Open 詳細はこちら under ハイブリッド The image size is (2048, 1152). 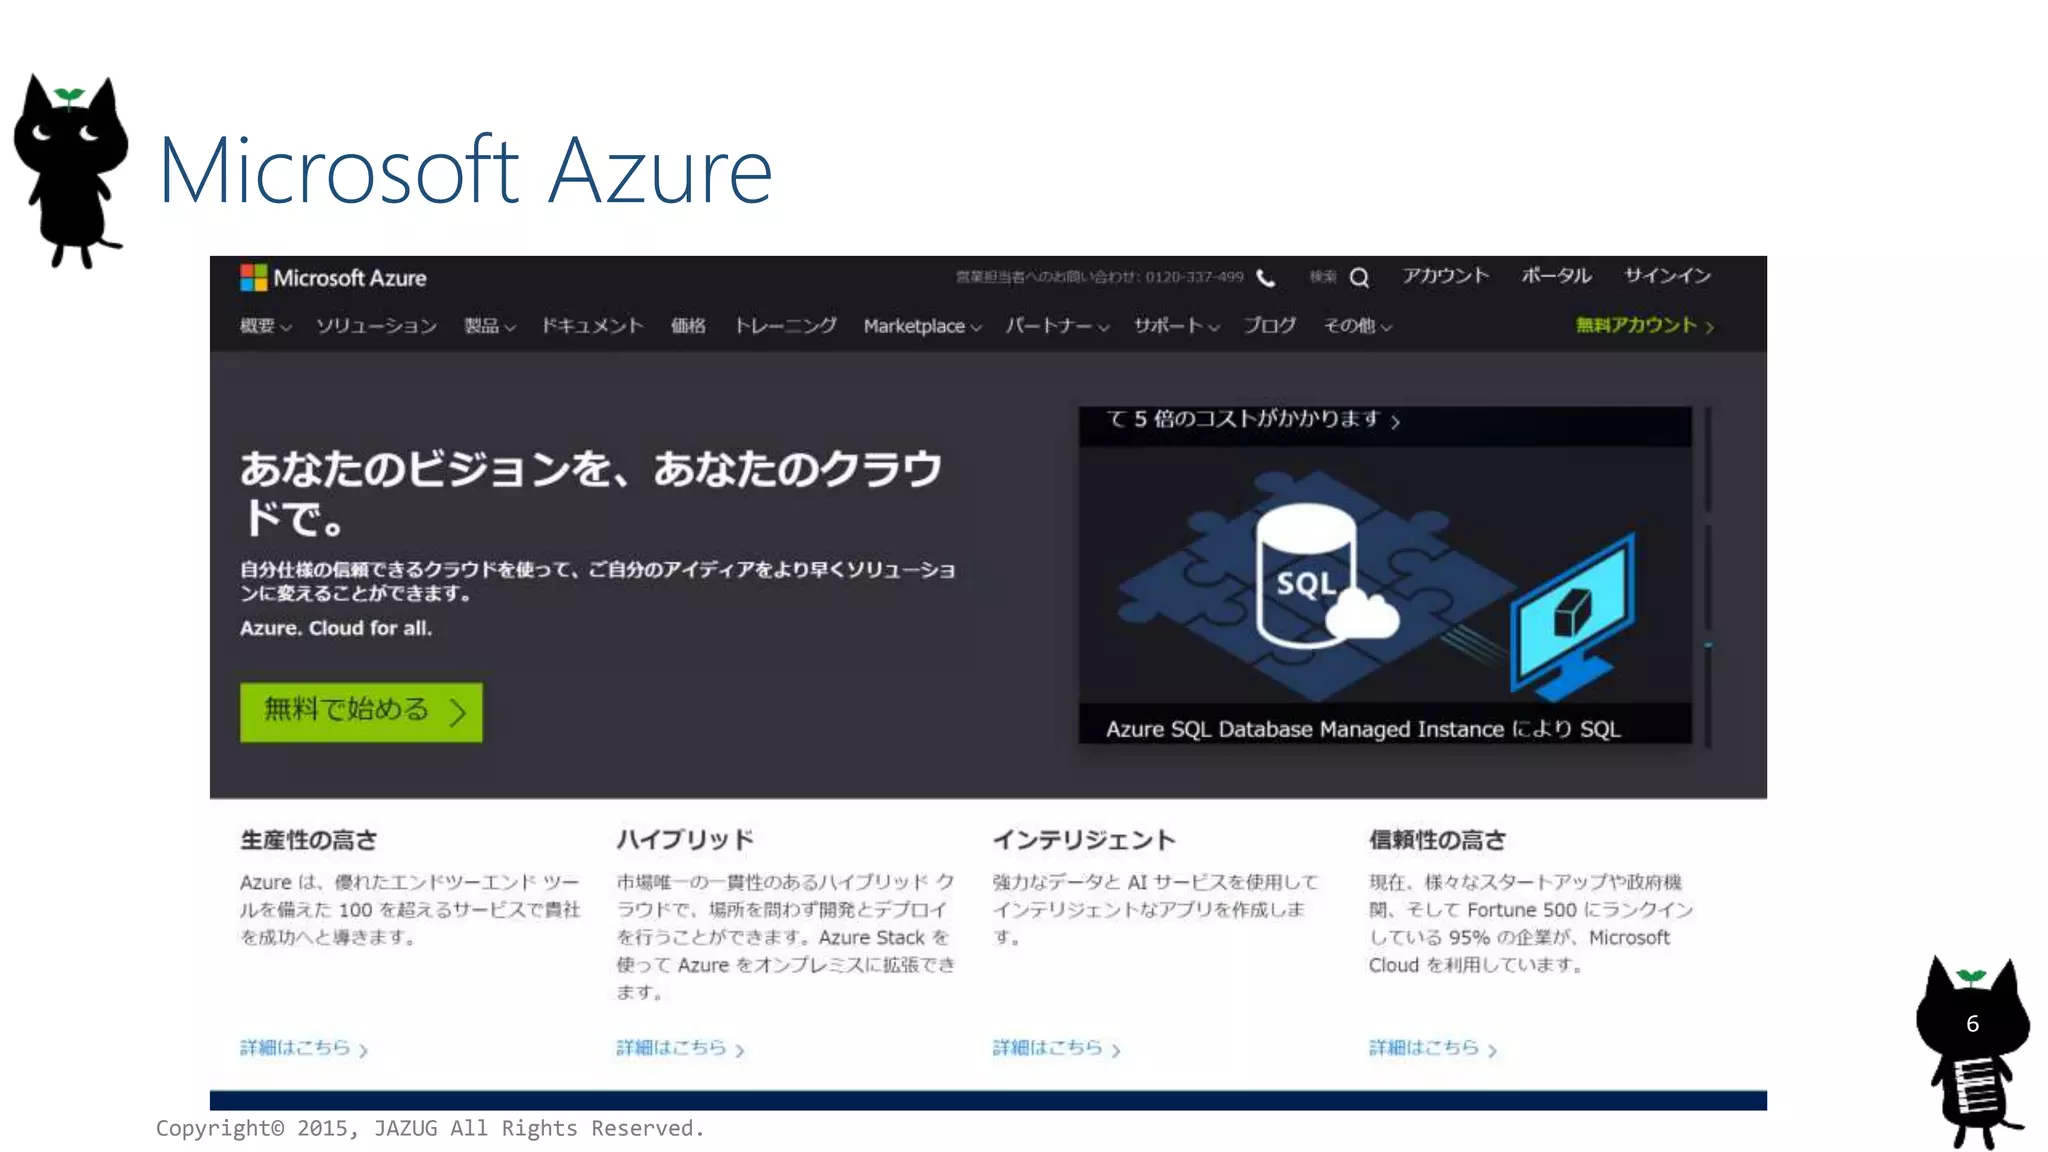pos(680,1048)
